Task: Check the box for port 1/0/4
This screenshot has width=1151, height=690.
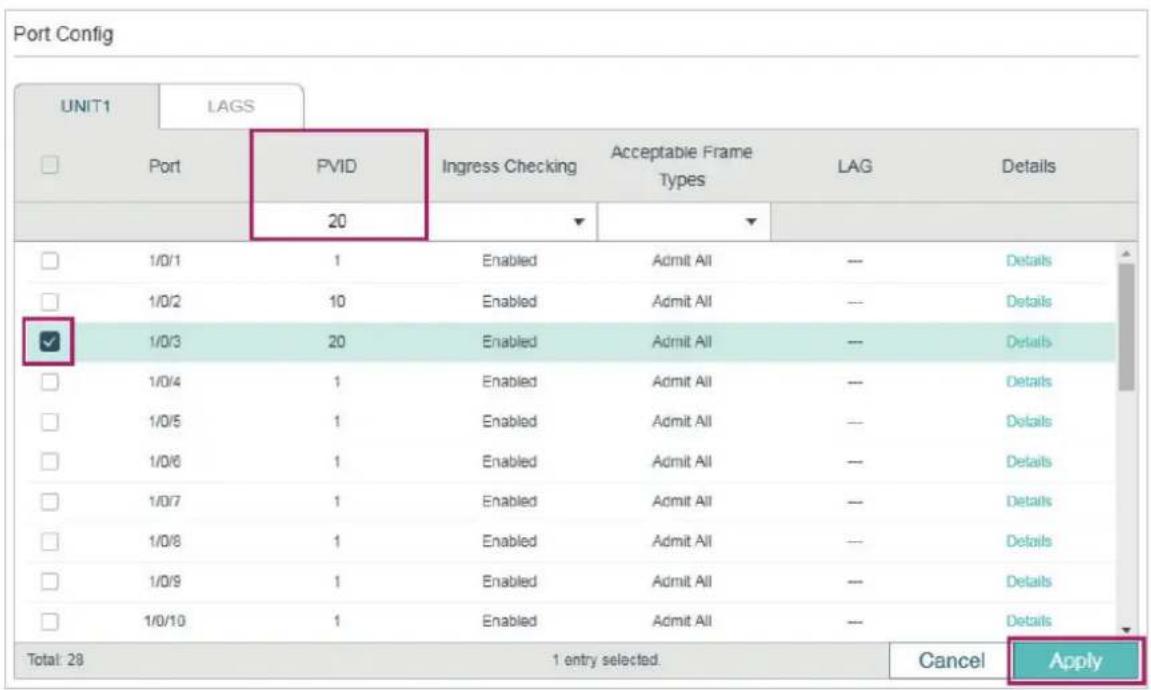Action: [x=49, y=382]
